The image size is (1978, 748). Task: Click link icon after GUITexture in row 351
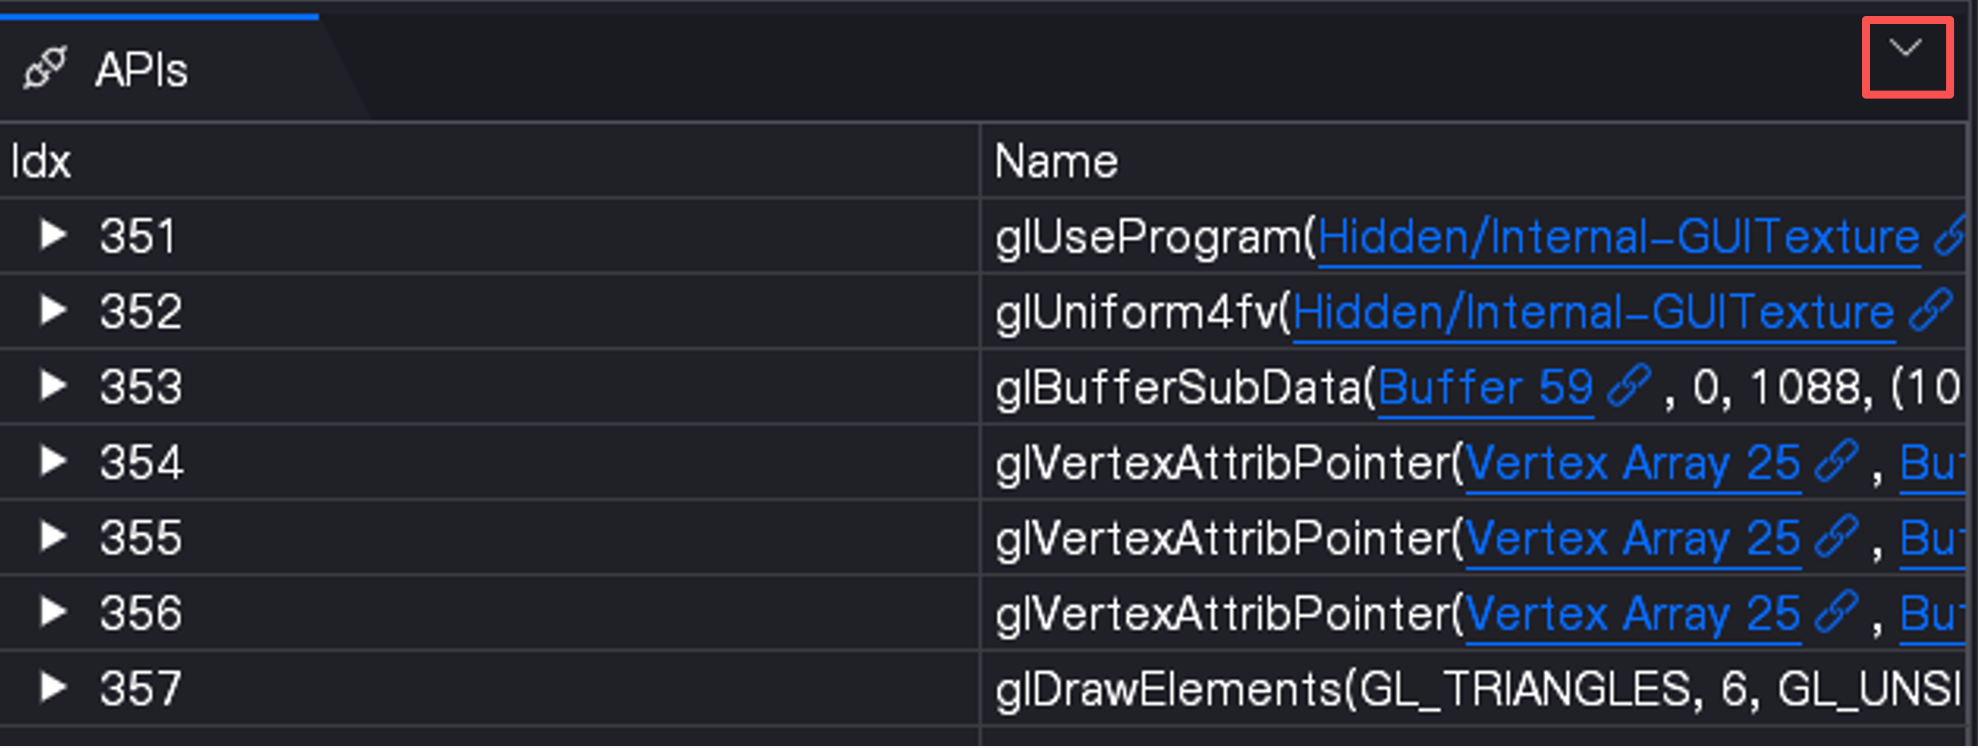tap(1950, 237)
